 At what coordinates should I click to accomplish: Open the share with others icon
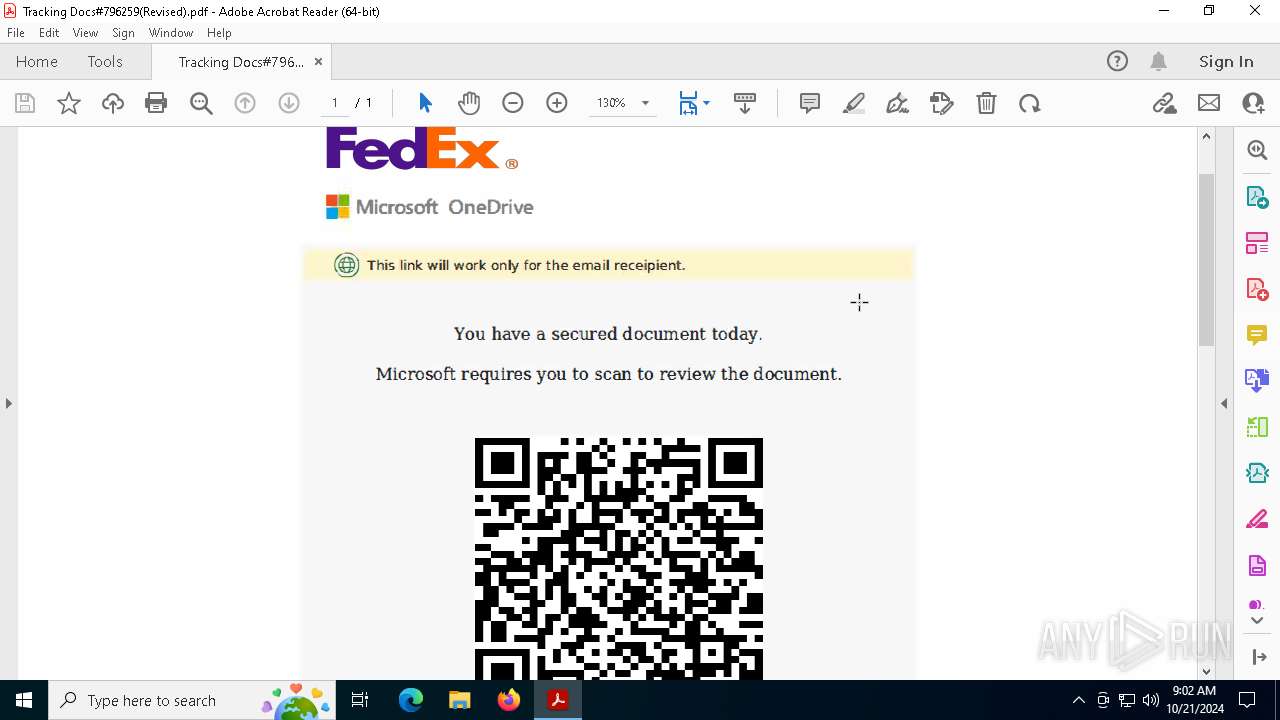(x=1253, y=103)
